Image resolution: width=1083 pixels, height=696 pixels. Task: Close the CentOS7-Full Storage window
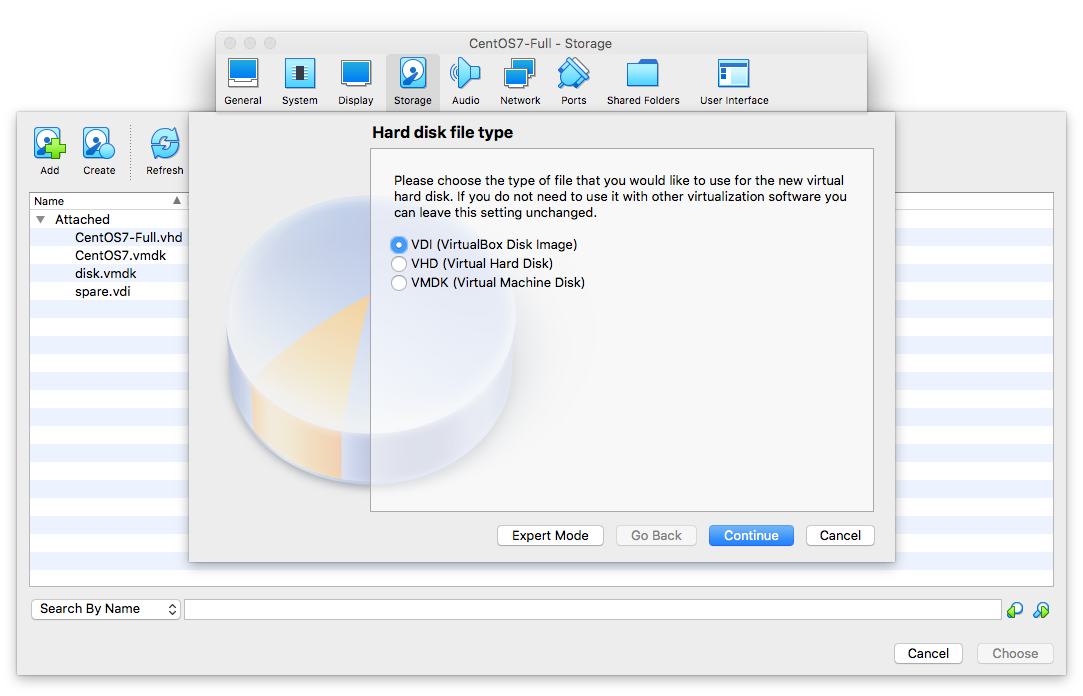coord(230,43)
